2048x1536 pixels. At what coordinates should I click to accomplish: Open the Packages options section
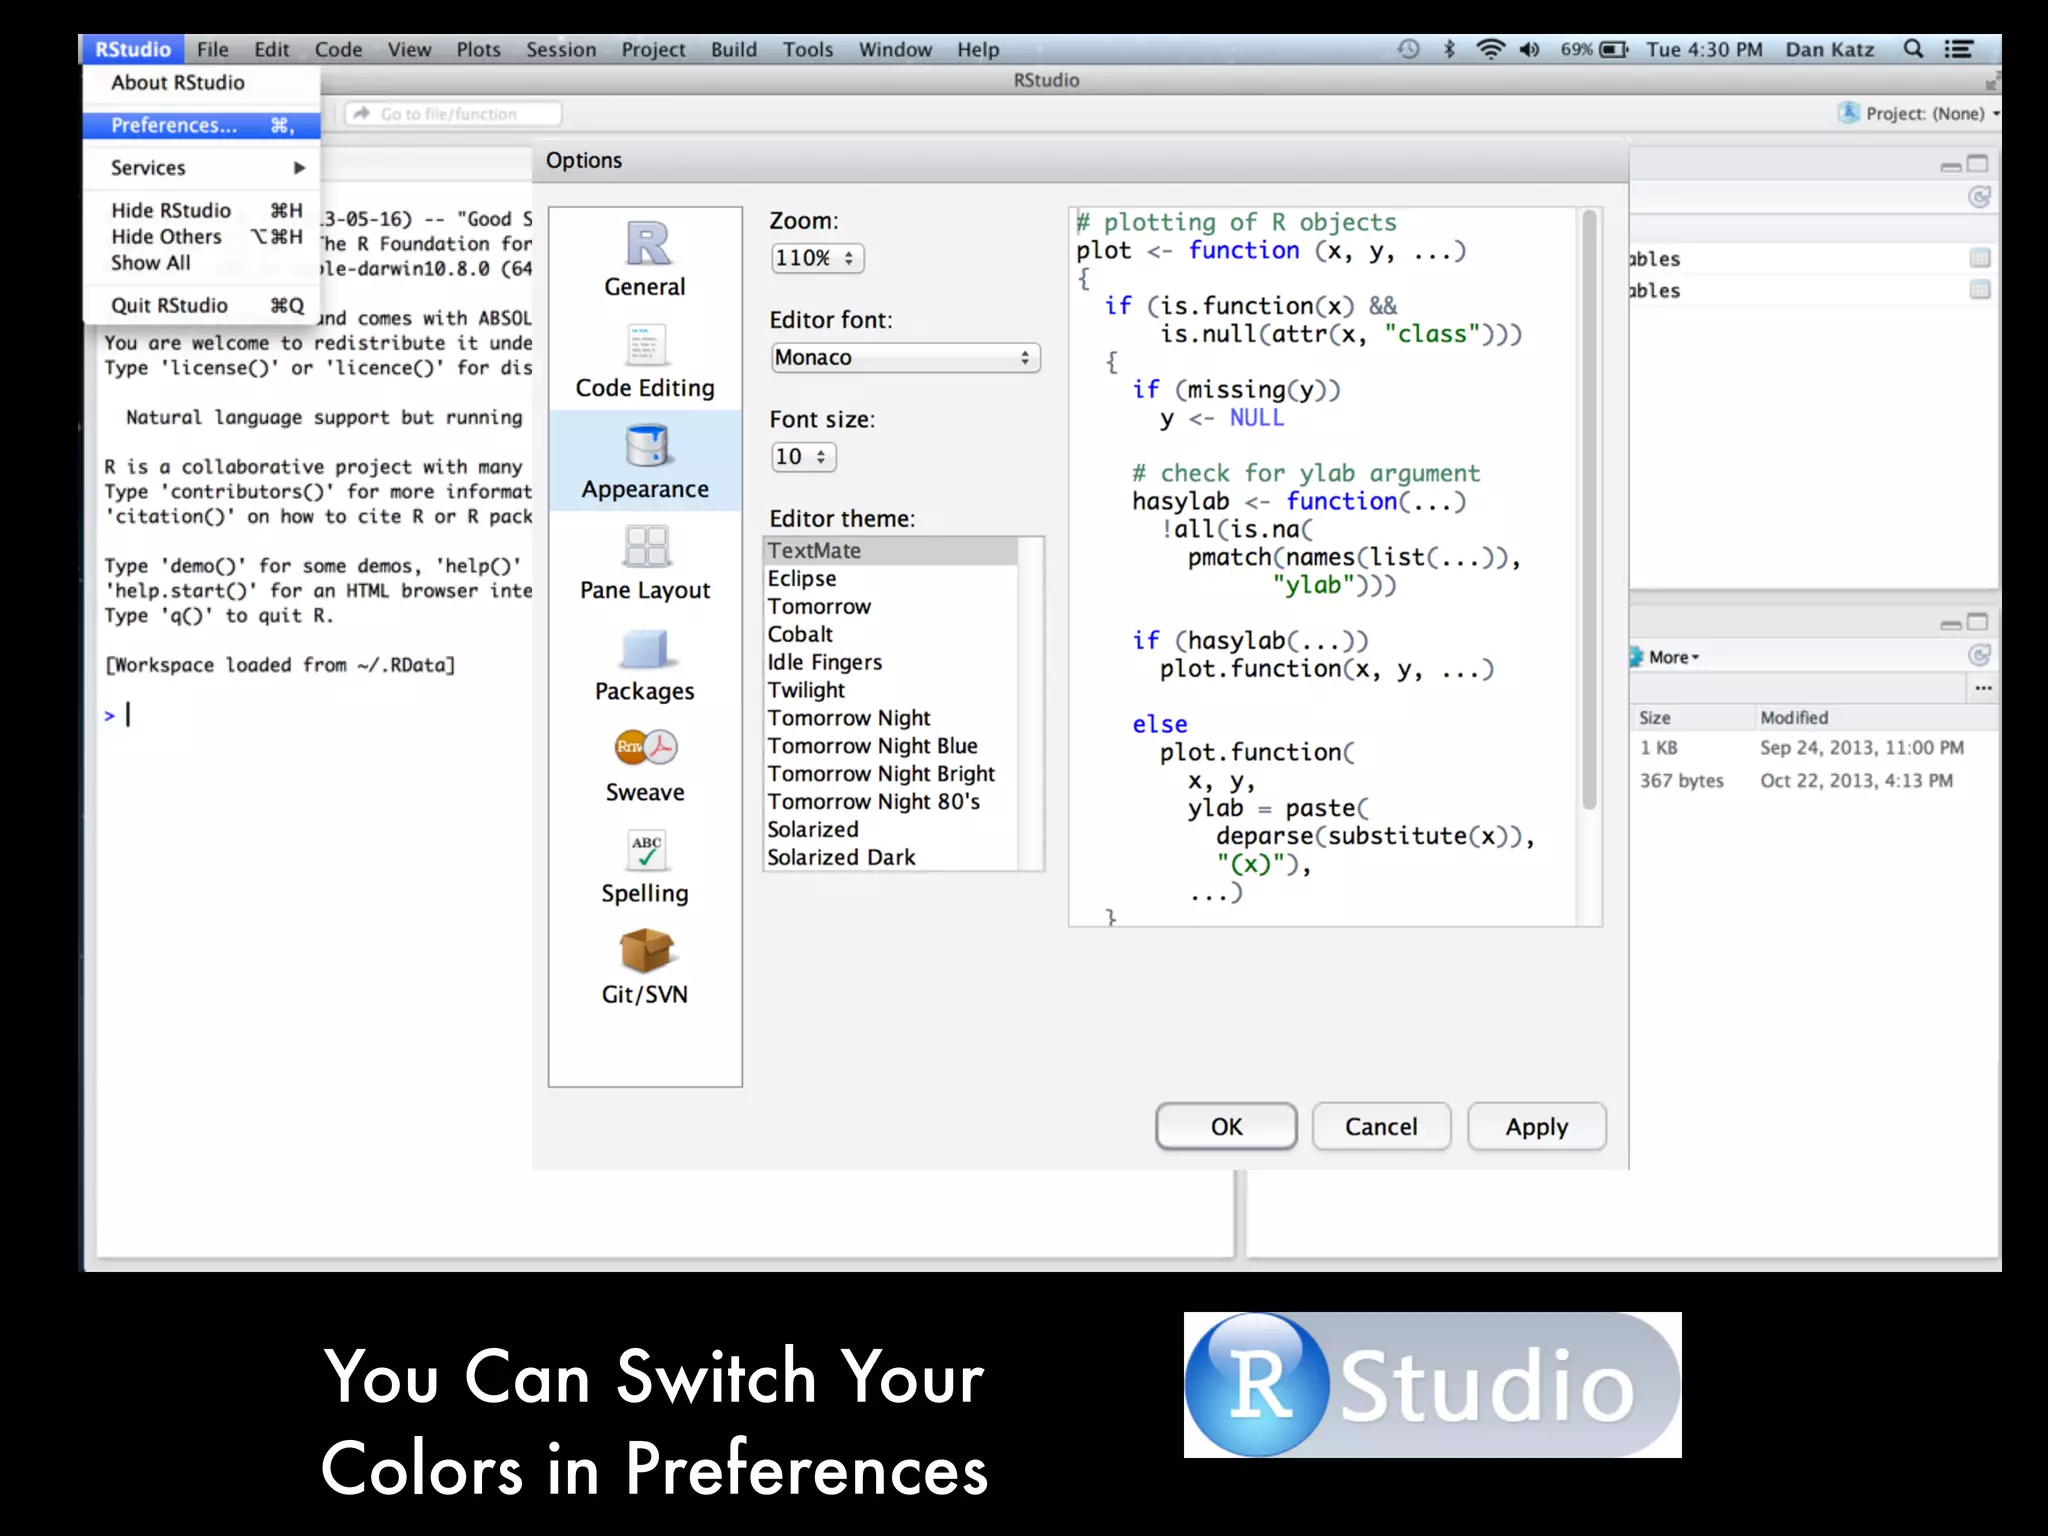(645, 664)
